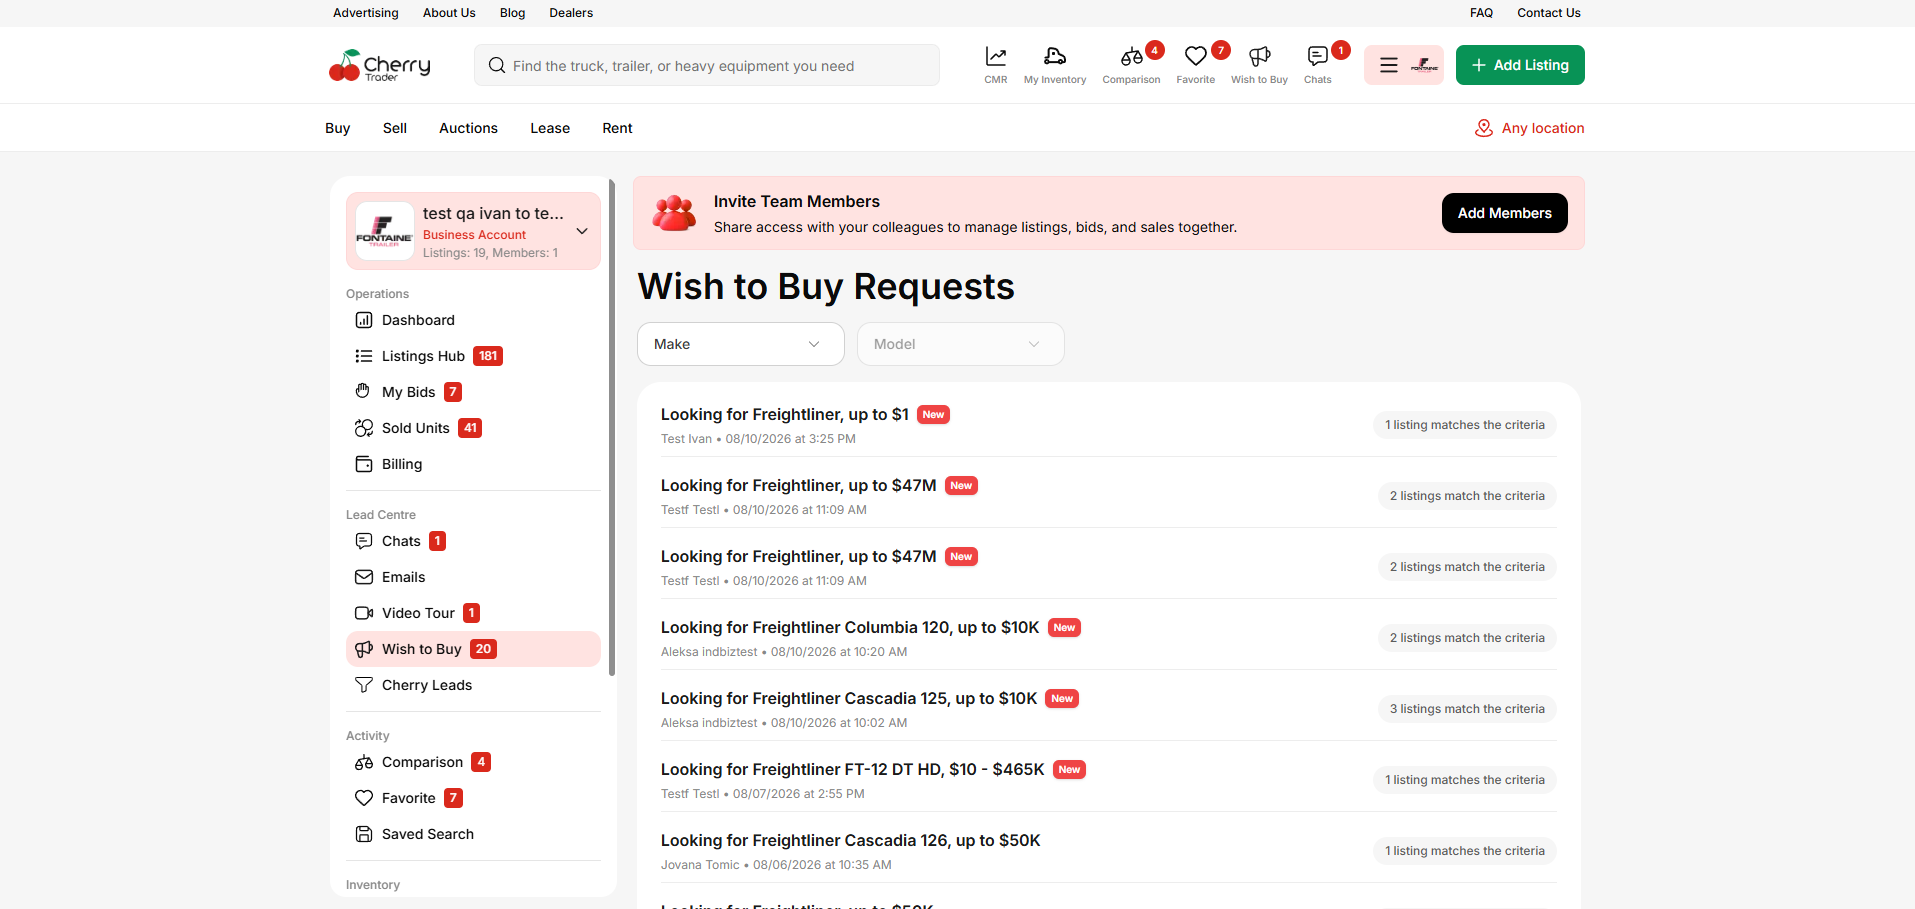Open Billing in sidebar

tap(473, 464)
